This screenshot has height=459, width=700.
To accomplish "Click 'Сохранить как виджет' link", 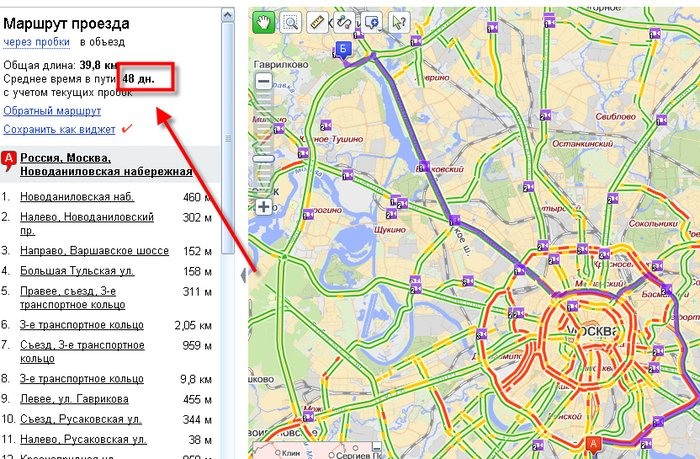I will pyautogui.click(x=58, y=129).
